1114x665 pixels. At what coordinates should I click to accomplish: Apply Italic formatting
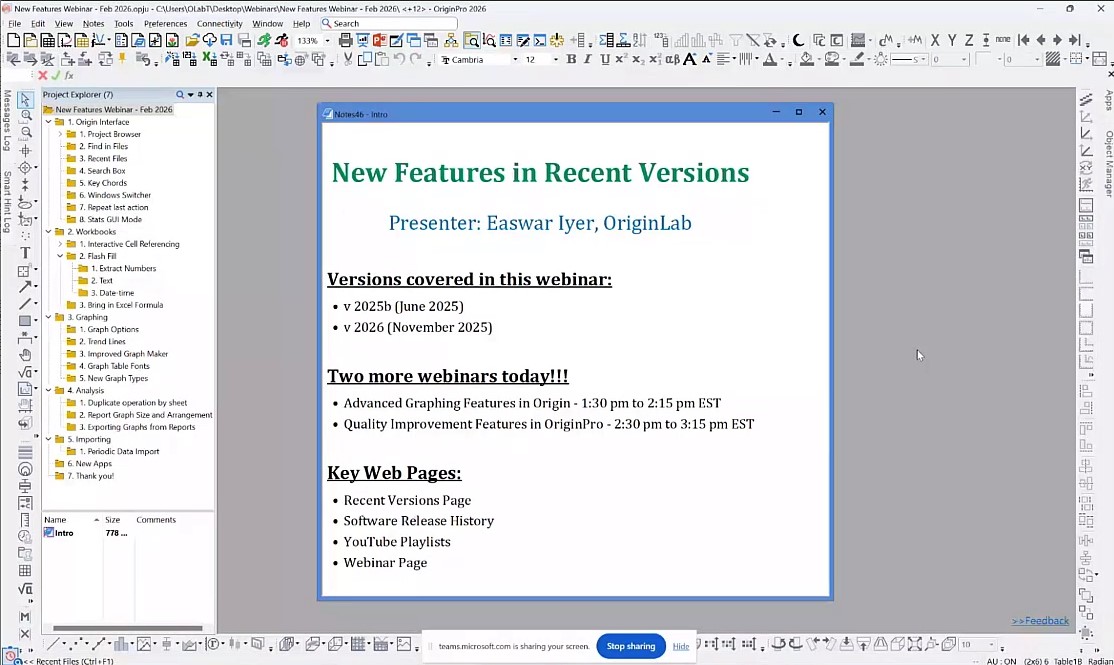[588, 60]
